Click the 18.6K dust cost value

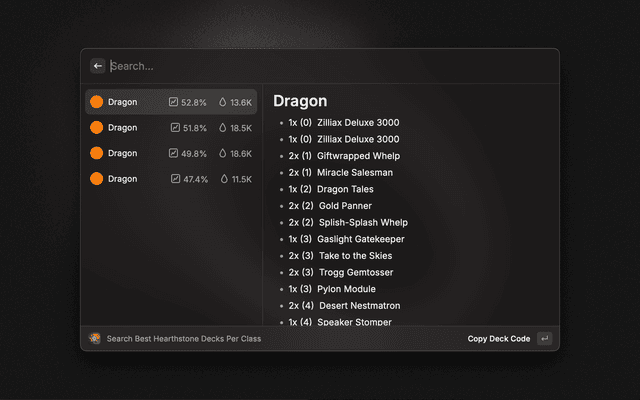pos(240,153)
